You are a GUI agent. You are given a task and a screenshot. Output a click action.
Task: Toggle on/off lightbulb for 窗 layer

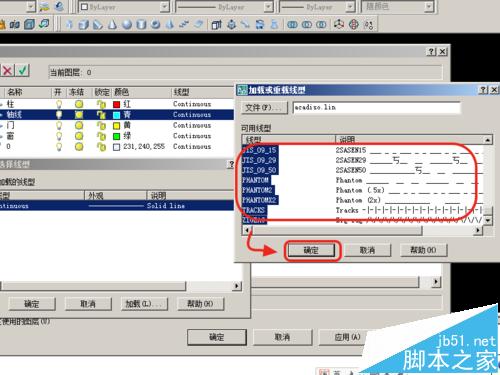pos(59,136)
